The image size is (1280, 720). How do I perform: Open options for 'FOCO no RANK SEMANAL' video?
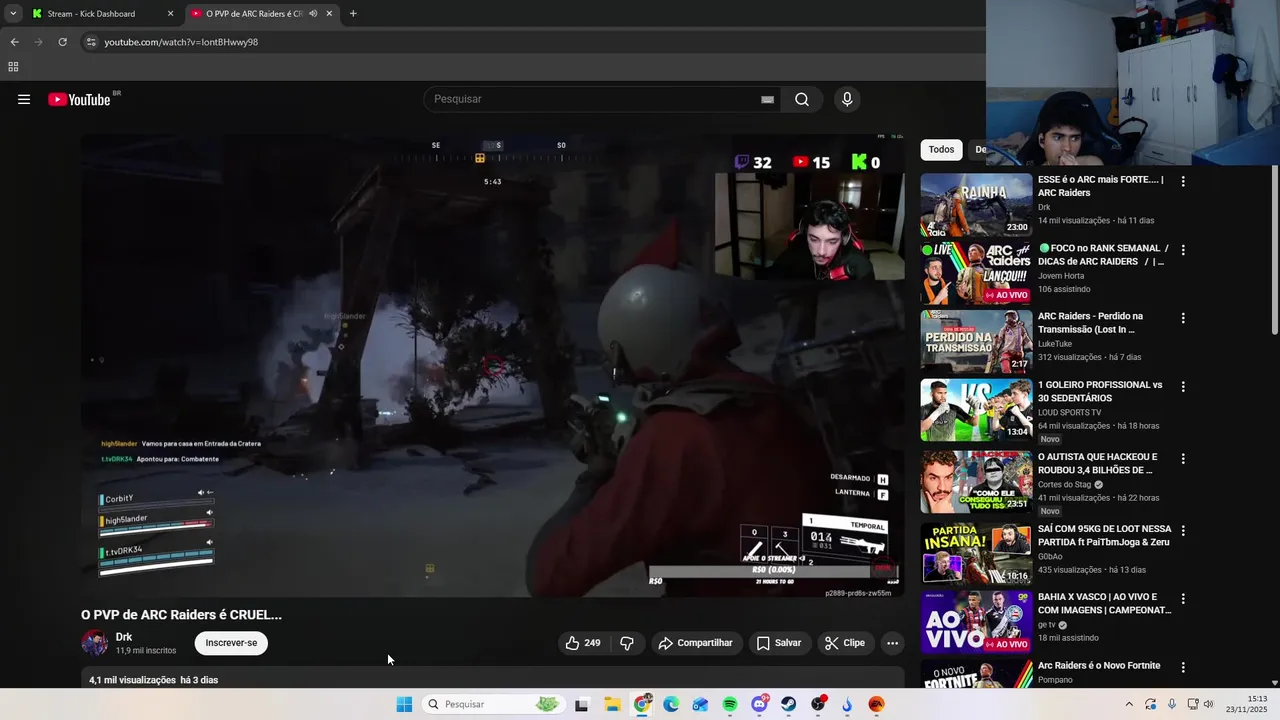coord(1183,250)
